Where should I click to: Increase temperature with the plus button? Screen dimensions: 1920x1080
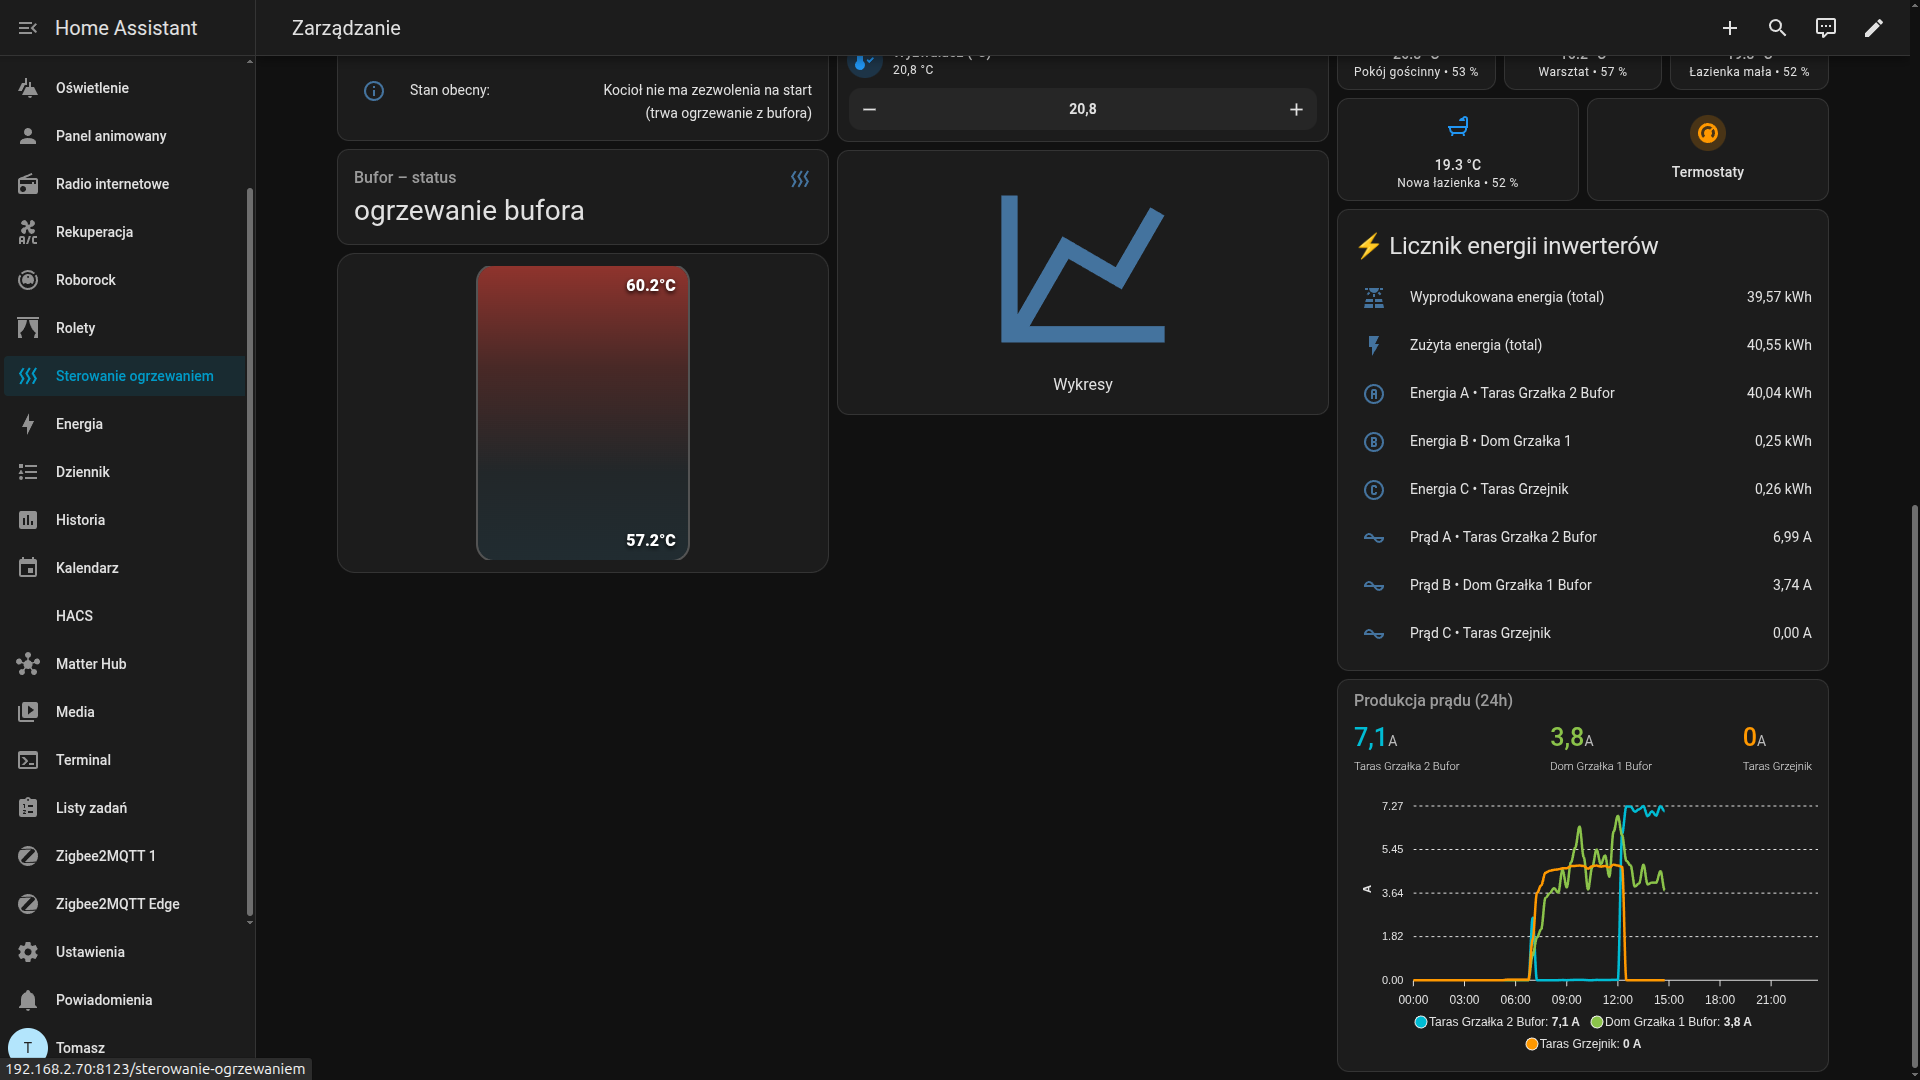click(x=1296, y=109)
